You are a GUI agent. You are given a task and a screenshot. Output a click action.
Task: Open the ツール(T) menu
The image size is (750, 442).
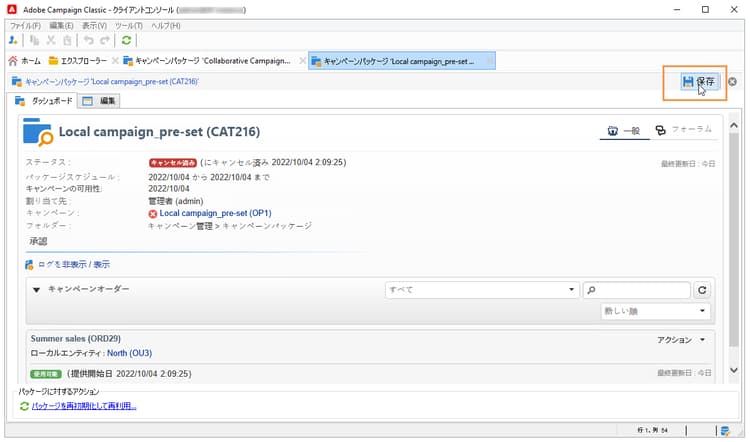[x=128, y=25]
